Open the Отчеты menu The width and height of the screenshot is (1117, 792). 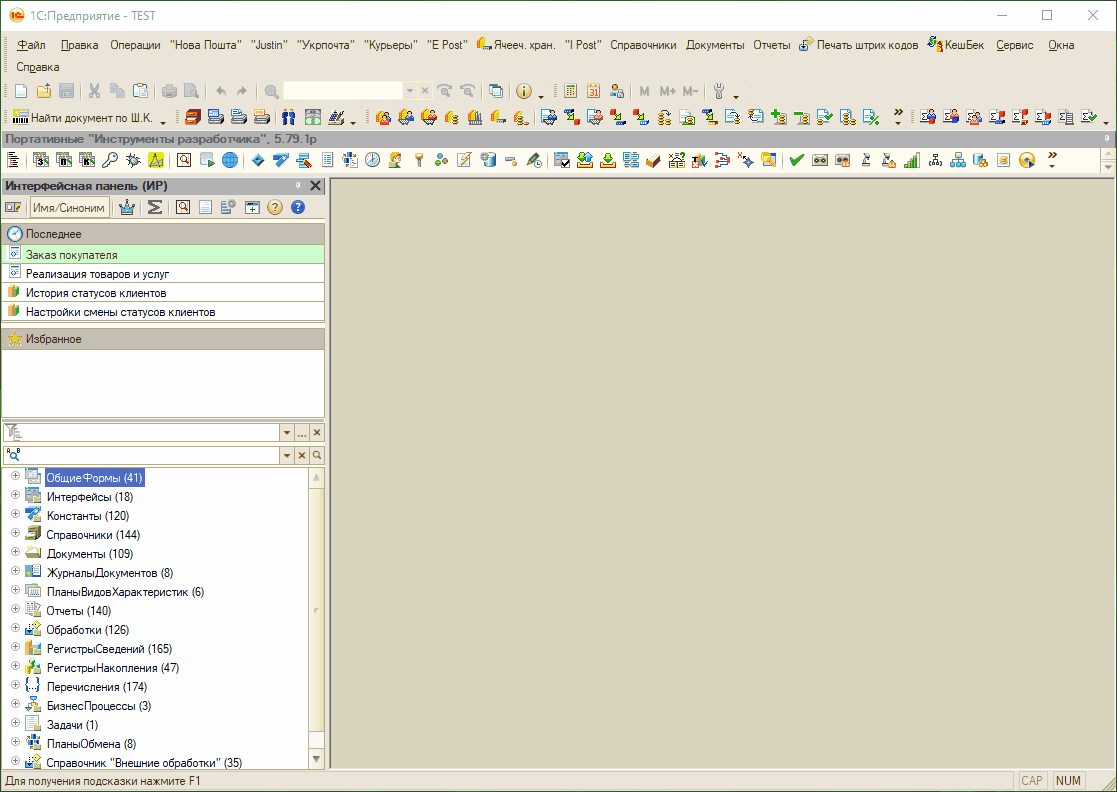(771, 45)
